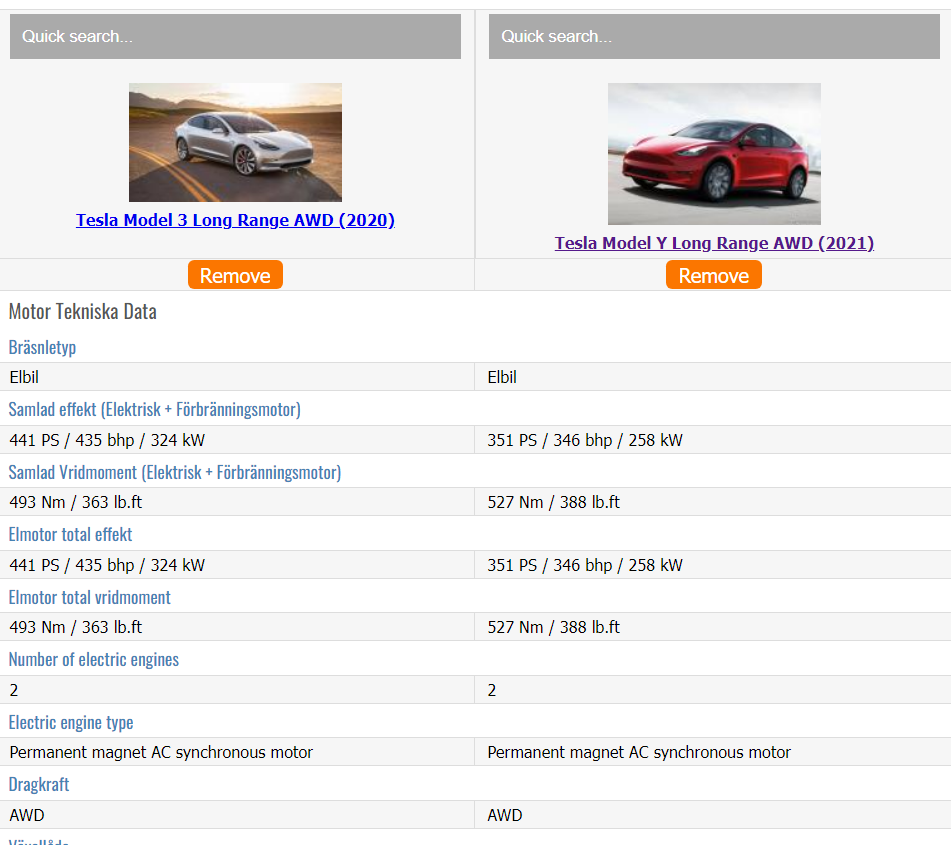The width and height of the screenshot is (951, 845).
Task: Select Samlad effekt value 441 PS / 435 bhp
Action: 237,440
